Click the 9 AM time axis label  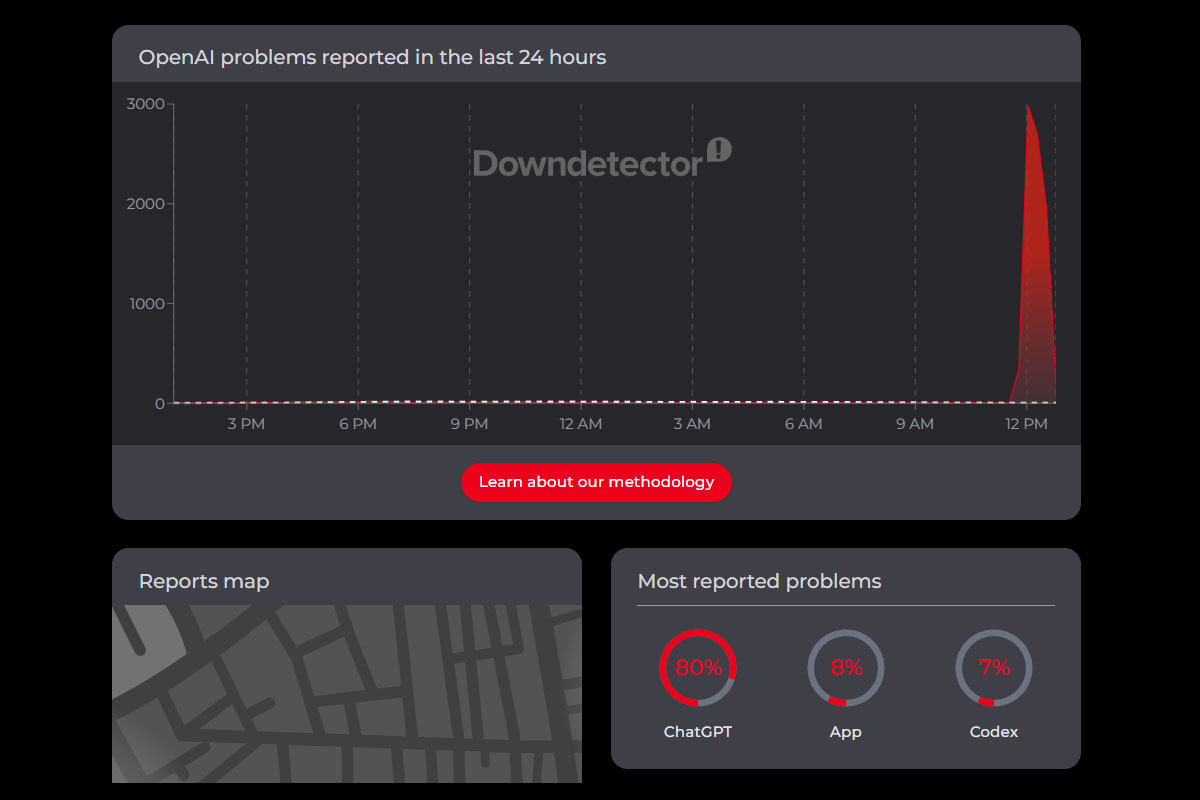click(x=915, y=424)
